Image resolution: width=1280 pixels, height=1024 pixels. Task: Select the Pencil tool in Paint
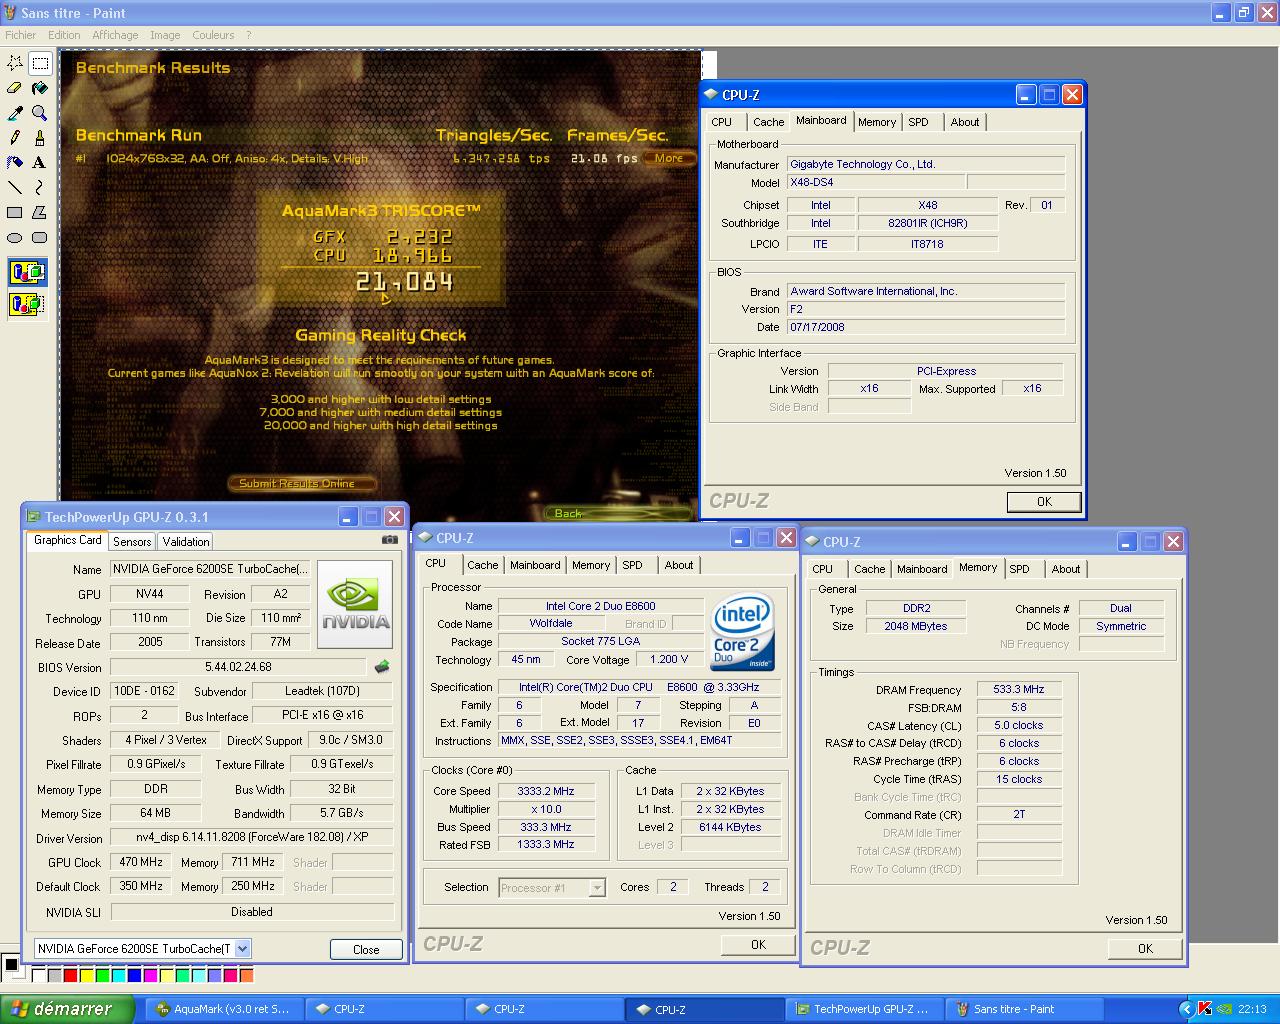15,138
